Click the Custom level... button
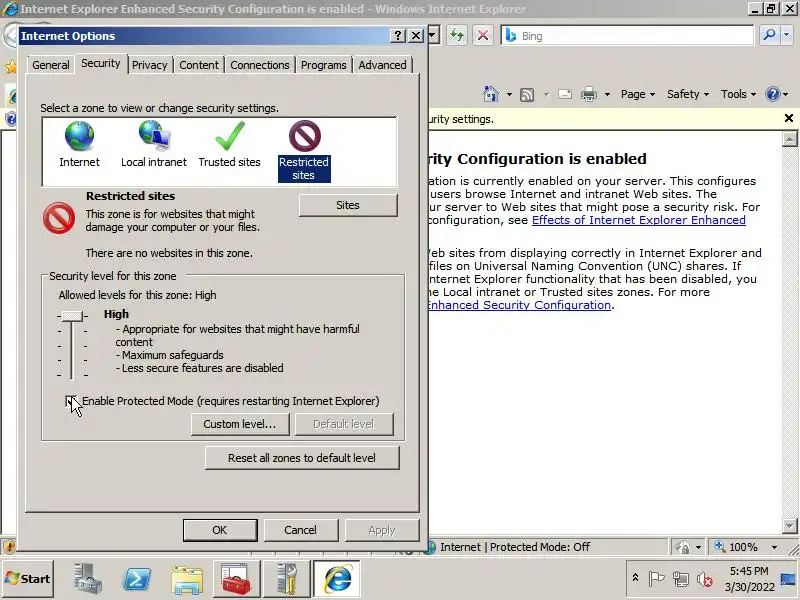Viewport: 800px width, 600px height. pos(239,424)
